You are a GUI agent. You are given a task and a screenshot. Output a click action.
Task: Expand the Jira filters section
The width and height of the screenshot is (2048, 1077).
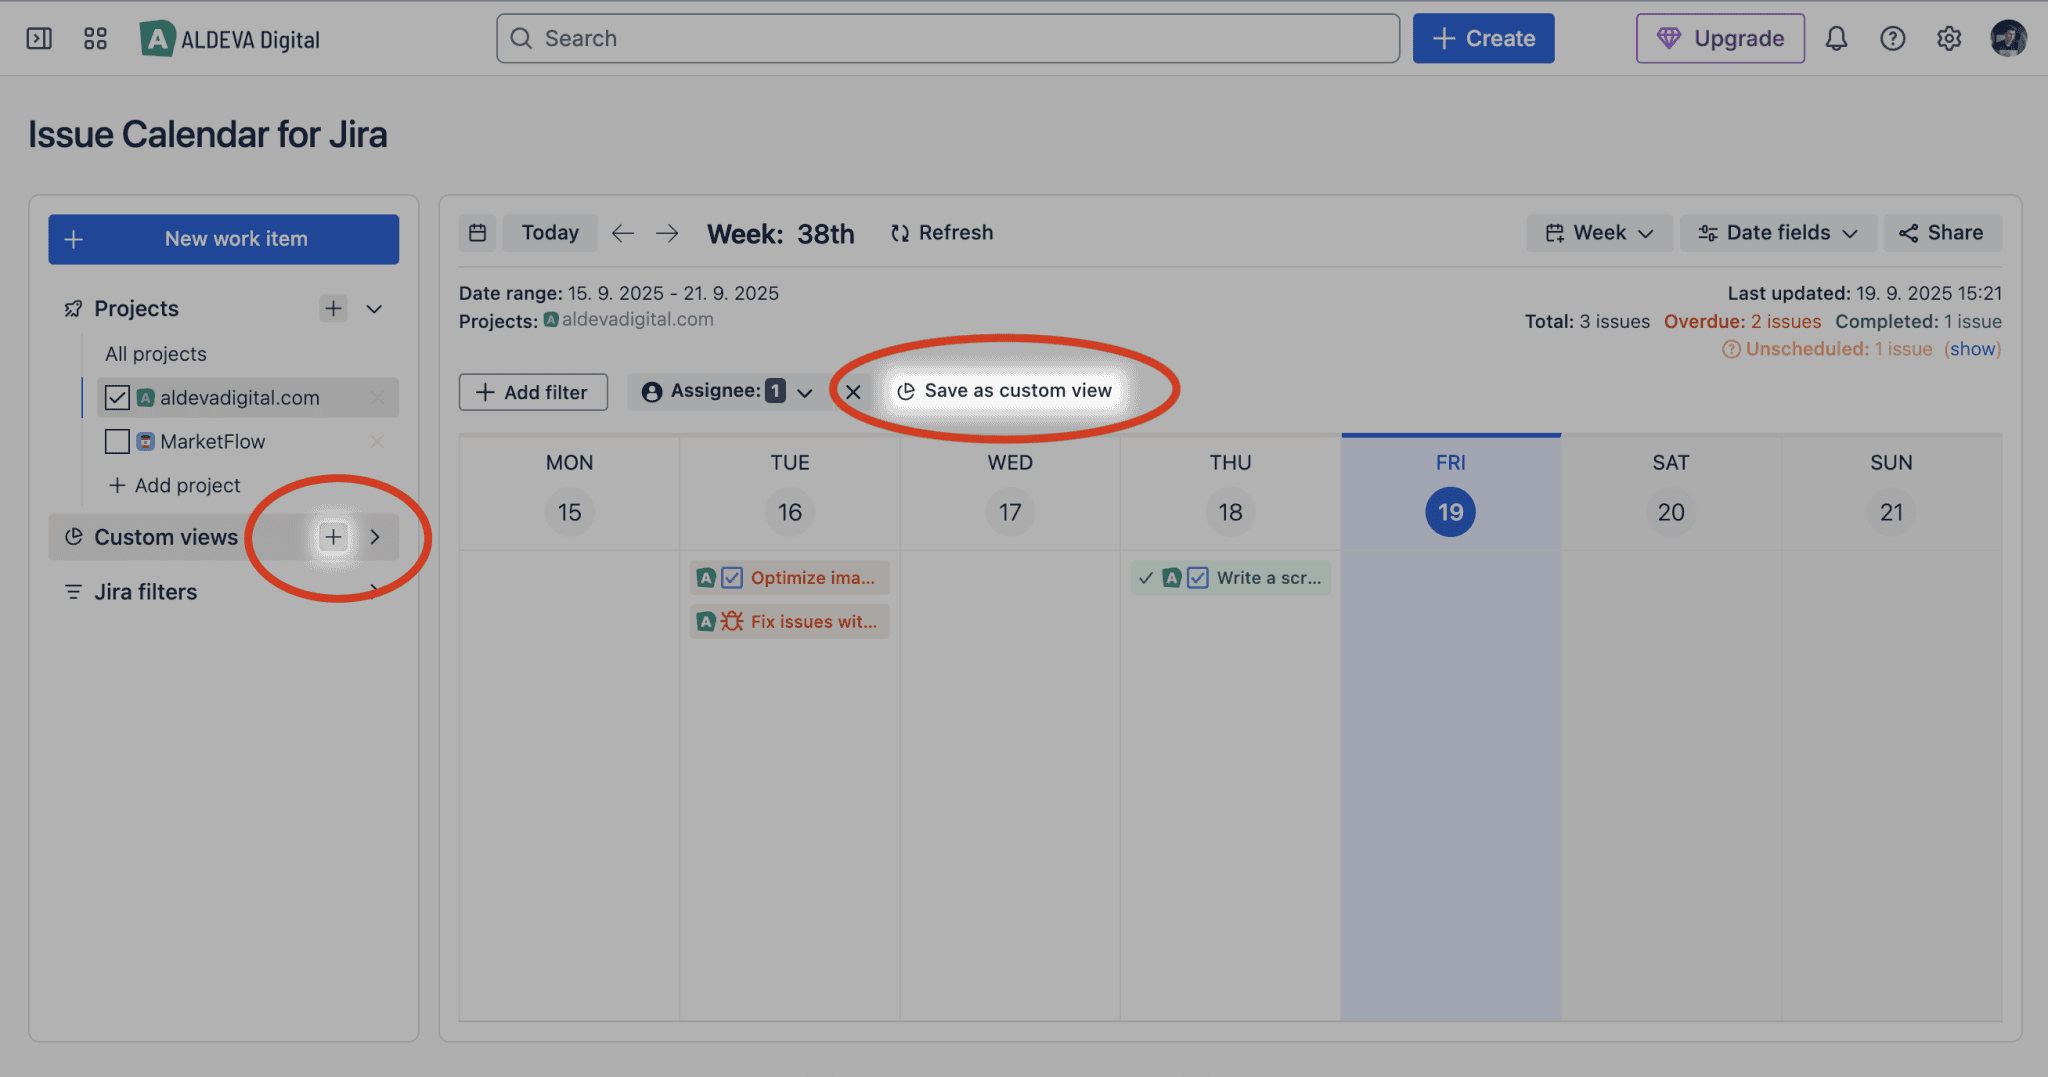[224, 592]
